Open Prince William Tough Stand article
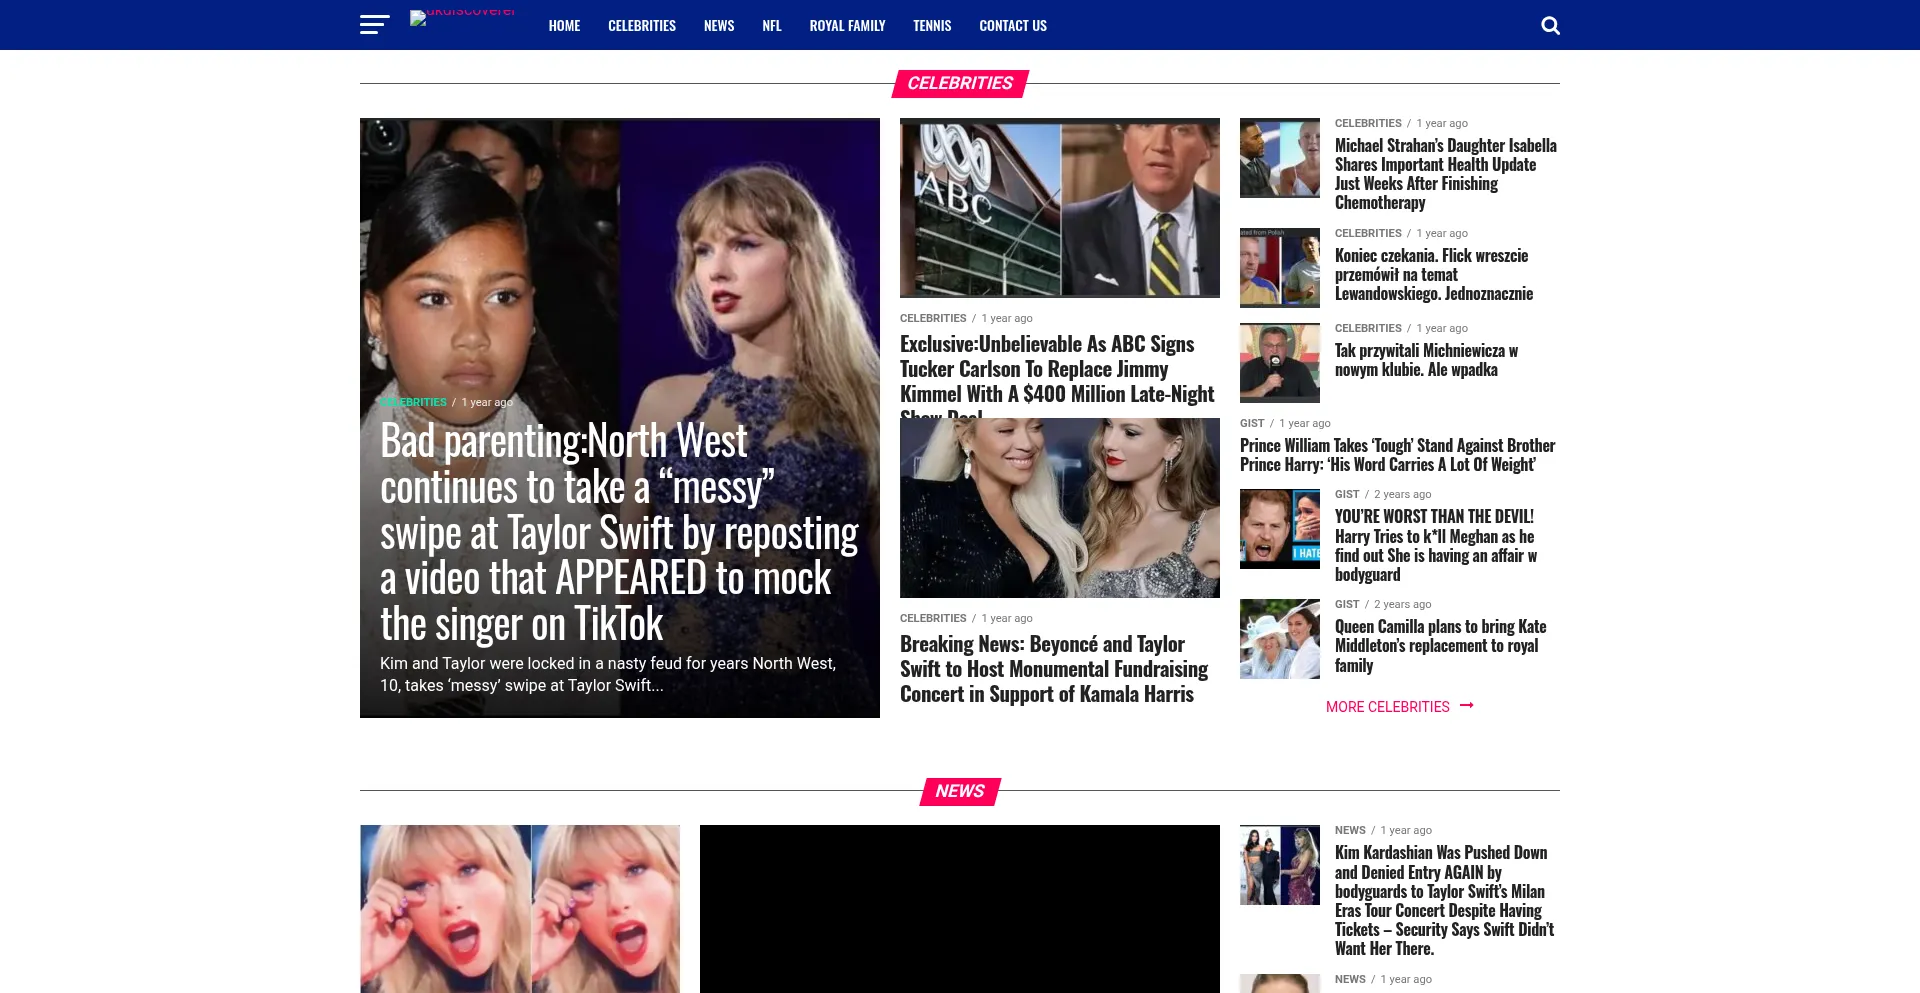The height and width of the screenshot is (993, 1920). [1397, 455]
